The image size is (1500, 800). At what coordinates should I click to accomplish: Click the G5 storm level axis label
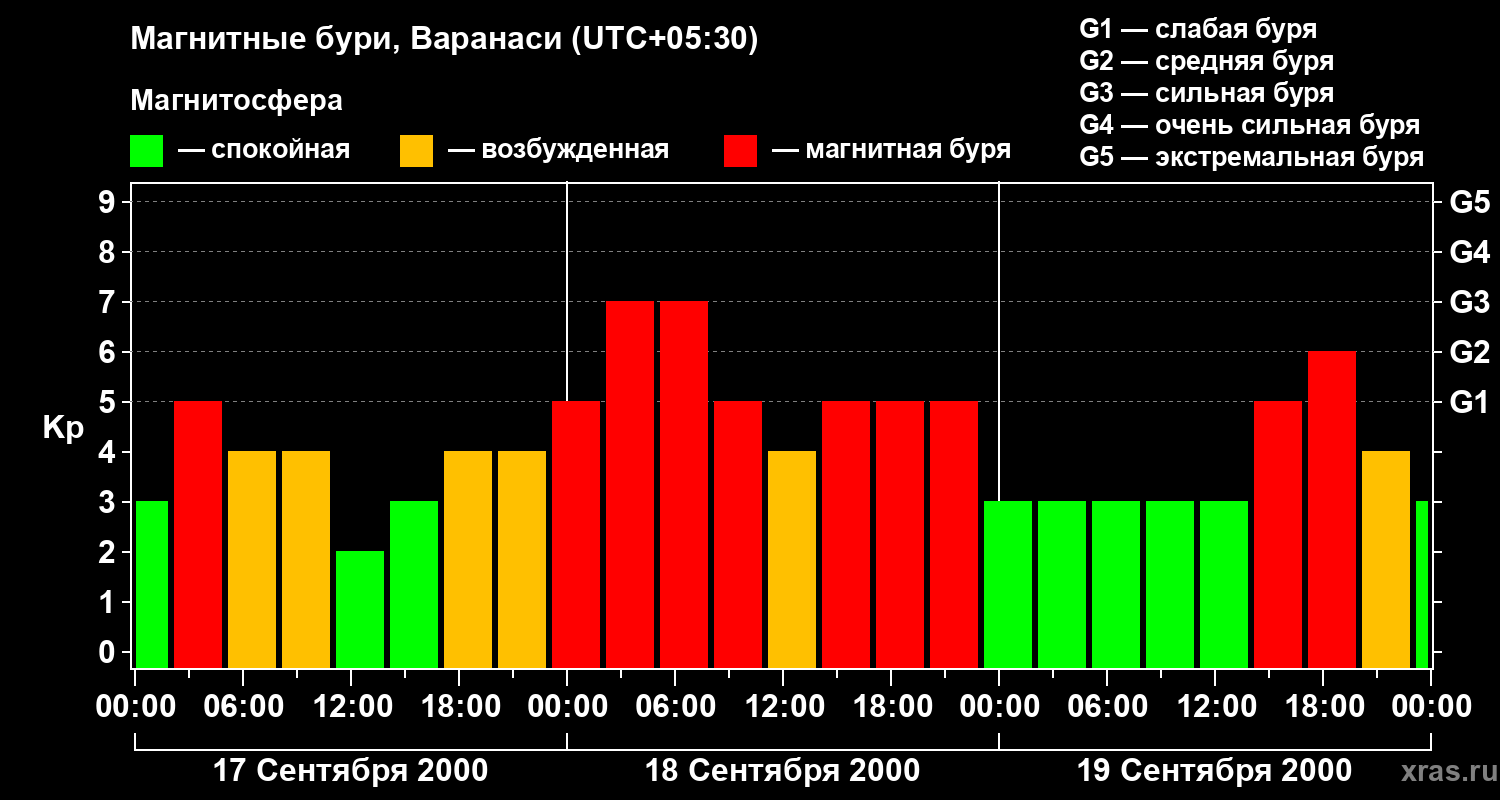(x=1469, y=202)
